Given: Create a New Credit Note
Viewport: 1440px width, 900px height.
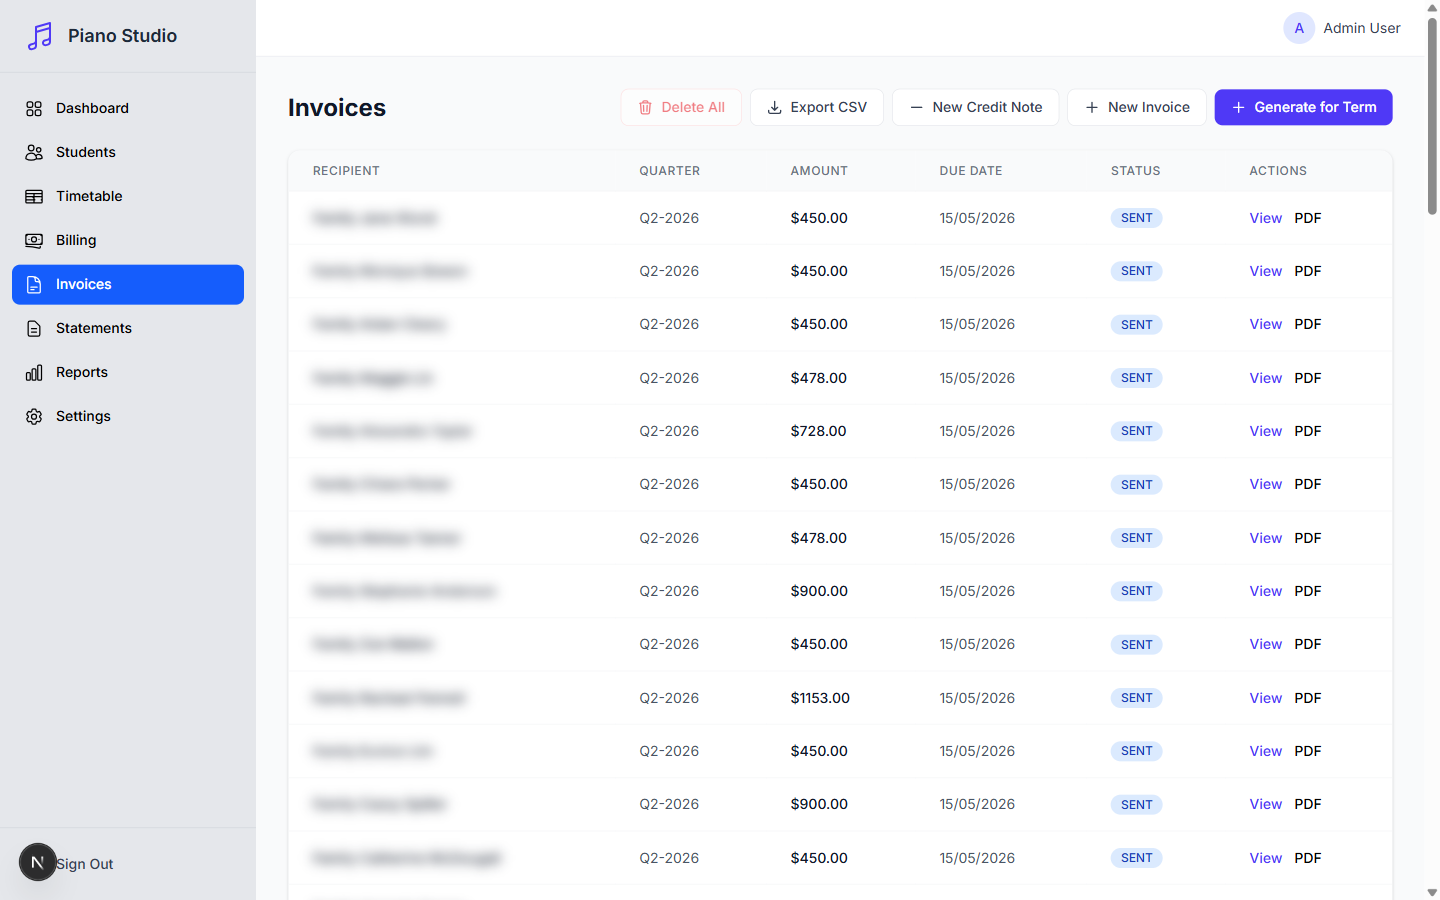Looking at the screenshot, I should coord(975,107).
